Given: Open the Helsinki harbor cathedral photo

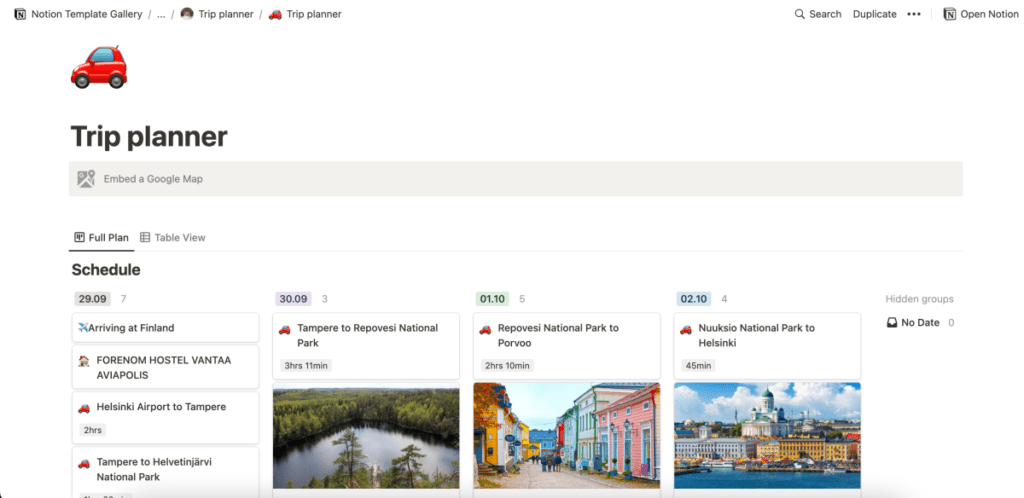Looking at the screenshot, I should pos(767,435).
